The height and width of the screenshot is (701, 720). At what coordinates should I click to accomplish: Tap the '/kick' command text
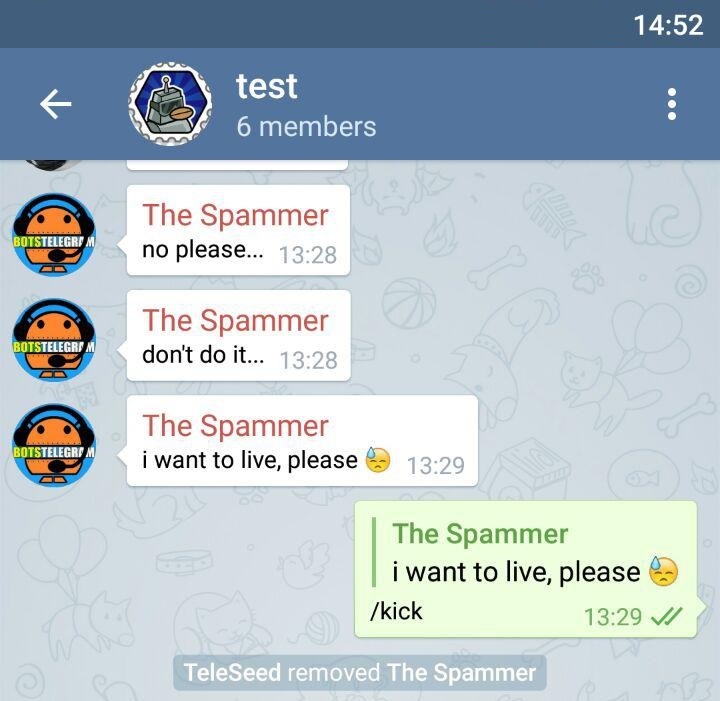[396, 611]
